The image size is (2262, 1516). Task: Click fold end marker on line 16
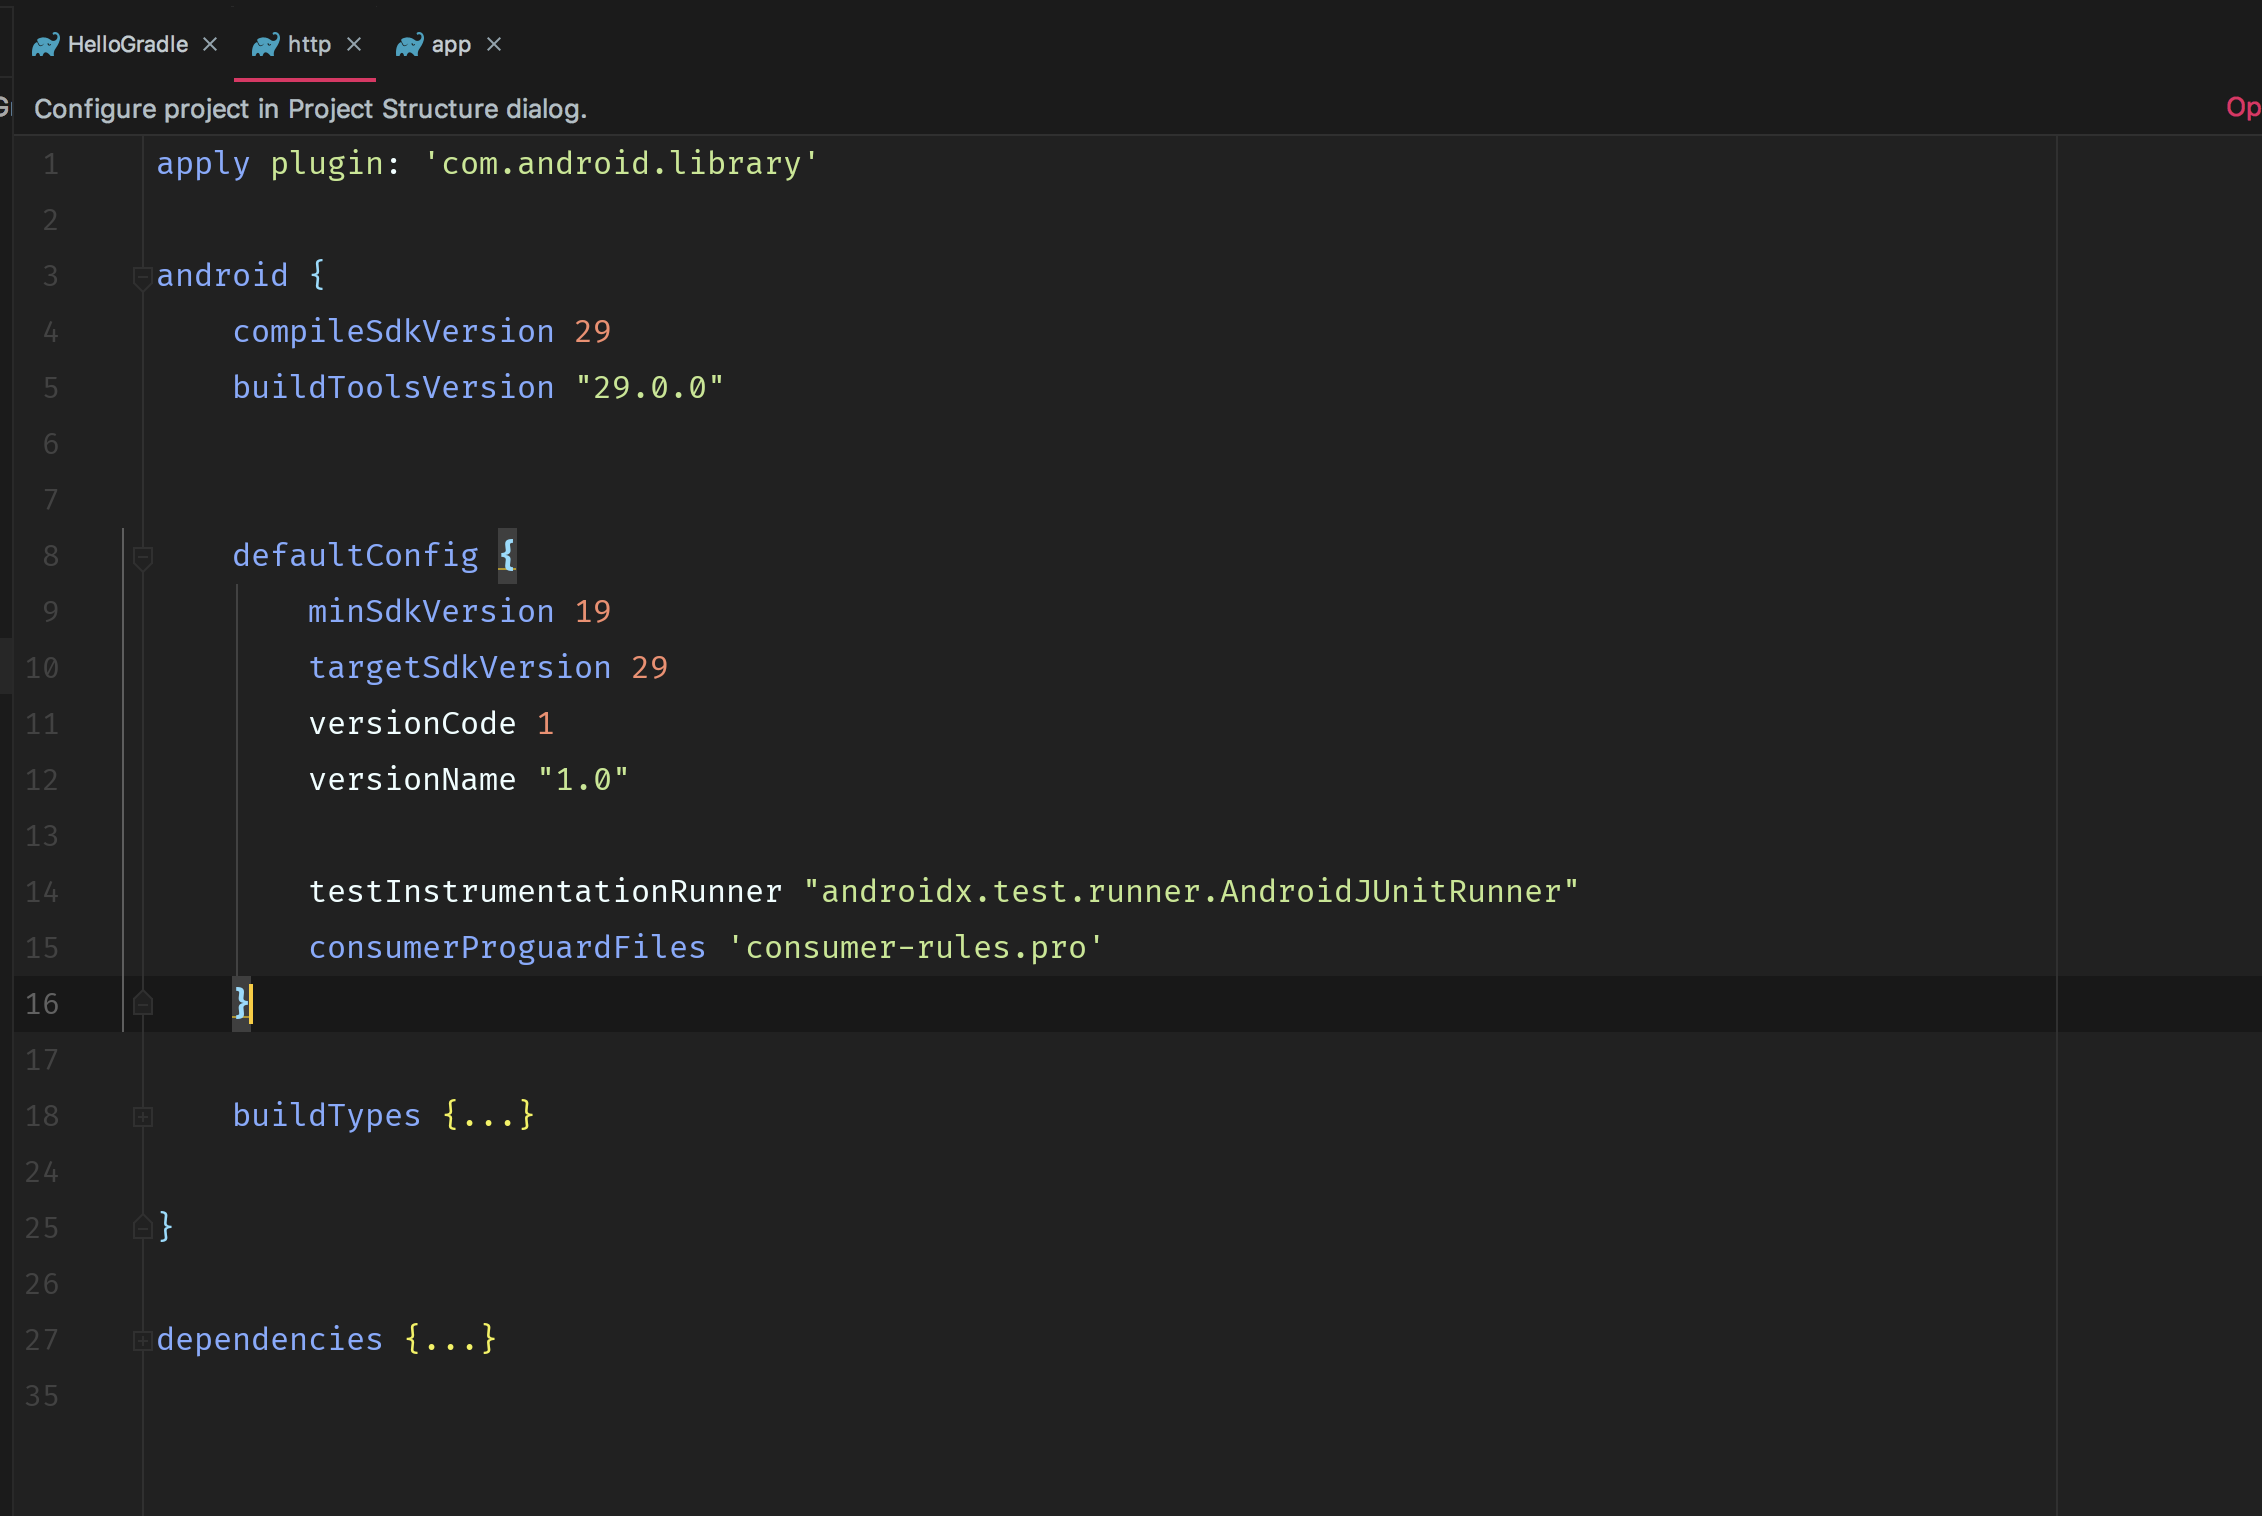tap(142, 1003)
